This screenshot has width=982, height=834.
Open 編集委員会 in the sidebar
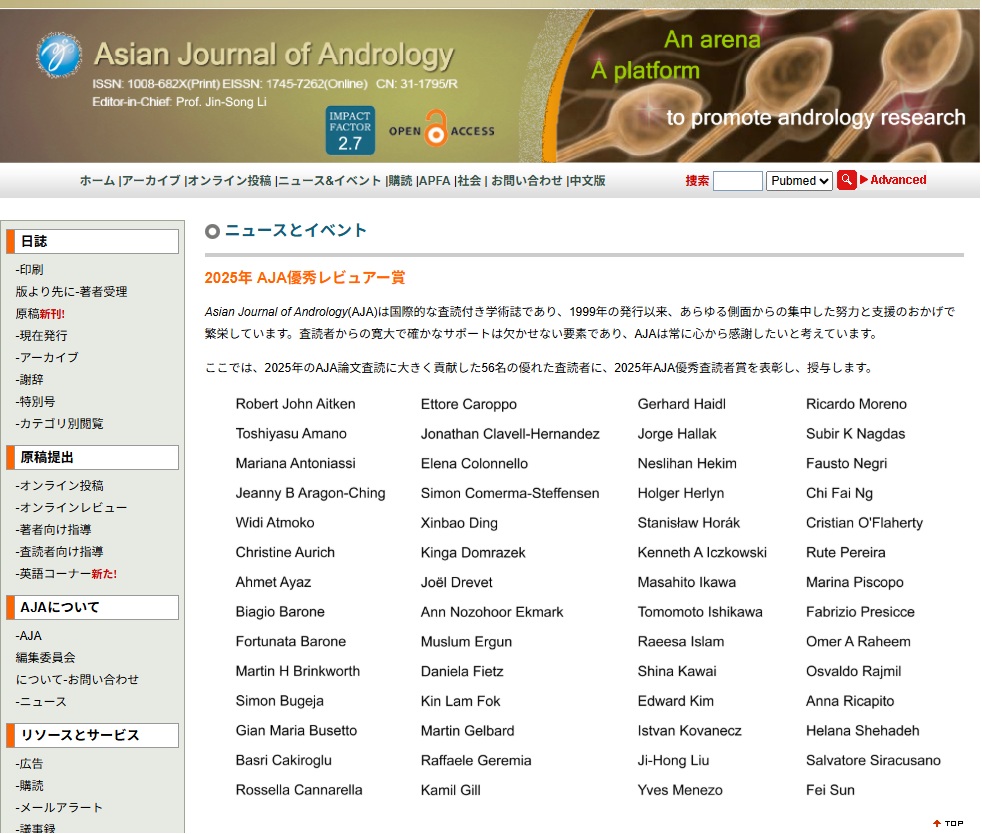pyautogui.click(x=45, y=658)
